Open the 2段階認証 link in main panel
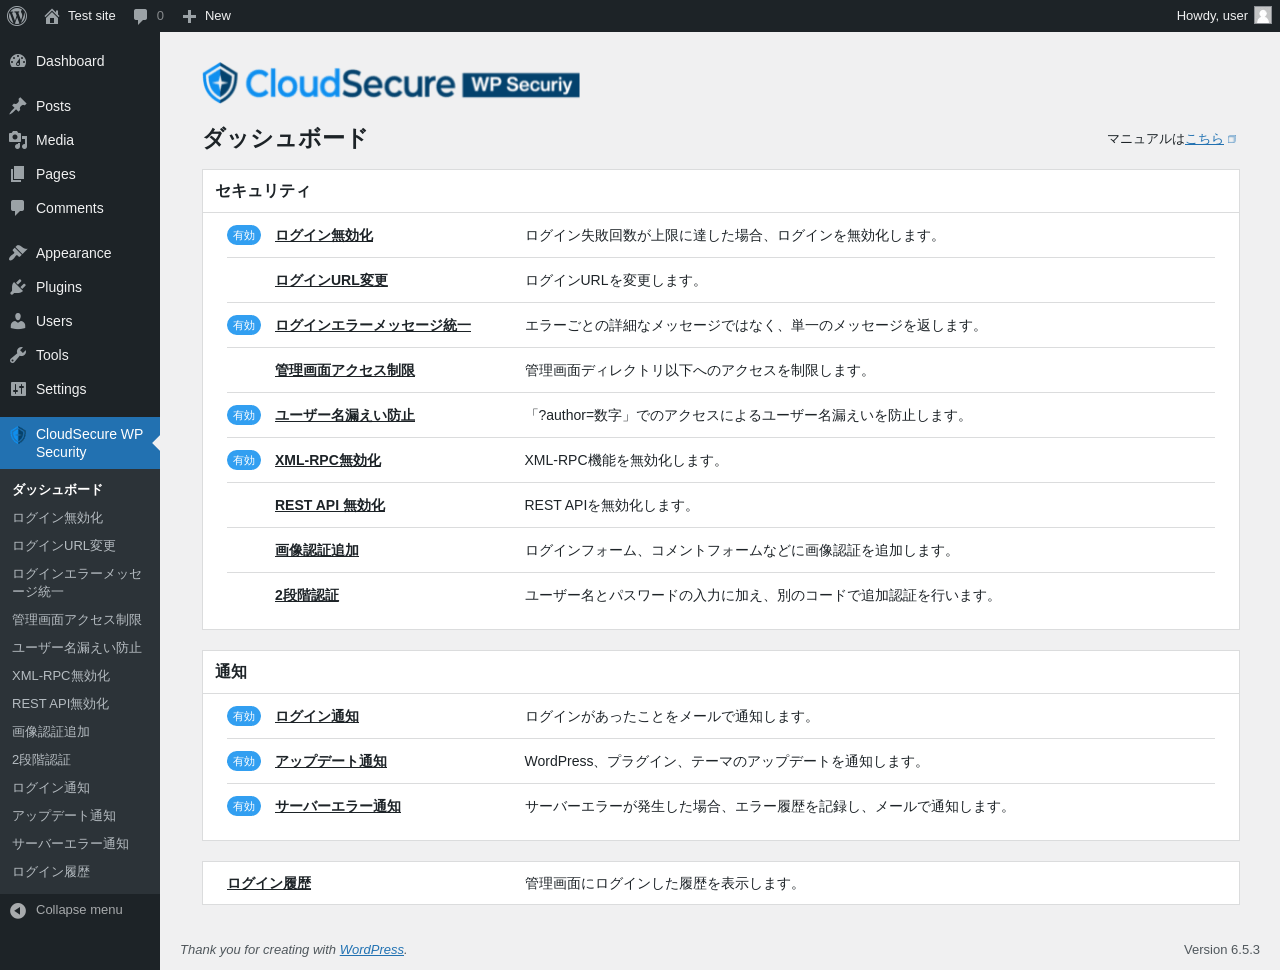1280x970 pixels. click(x=307, y=595)
